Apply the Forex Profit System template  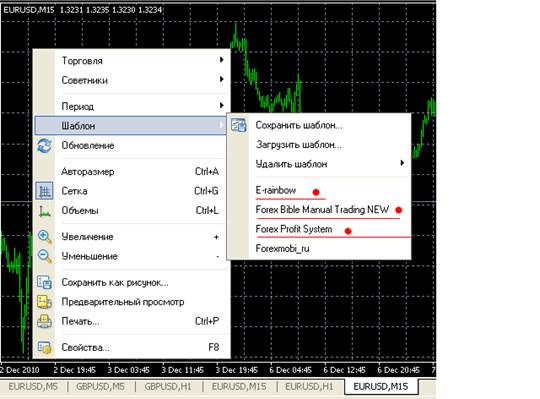(319, 229)
